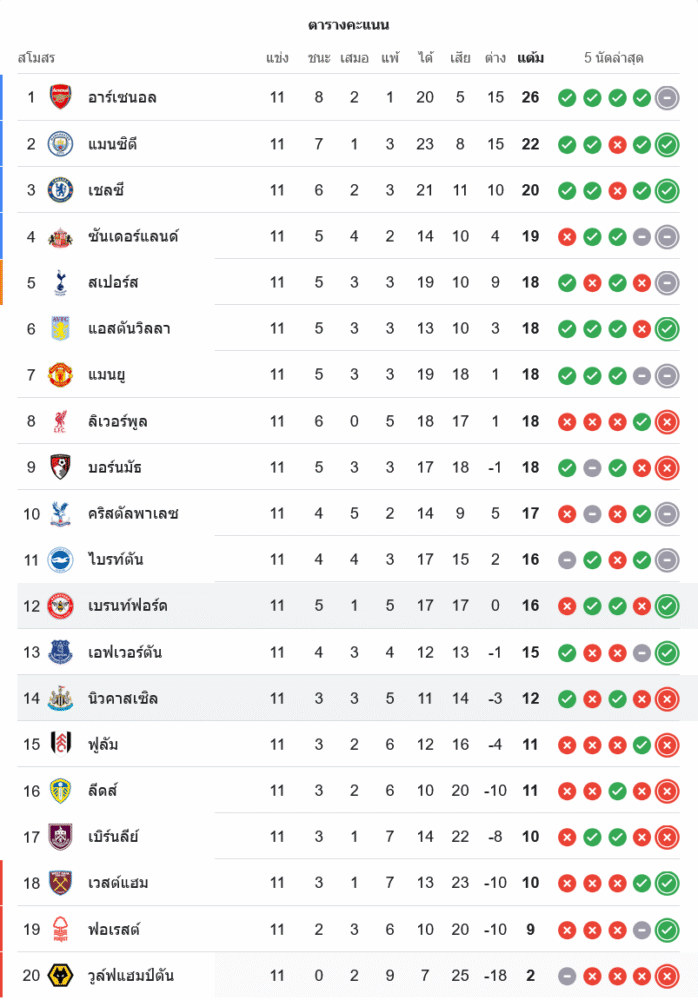Click Arsenal's latest match draw indicator
The height and width of the screenshot is (1000, 698).
pyautogui.click(x=667, y=97)
